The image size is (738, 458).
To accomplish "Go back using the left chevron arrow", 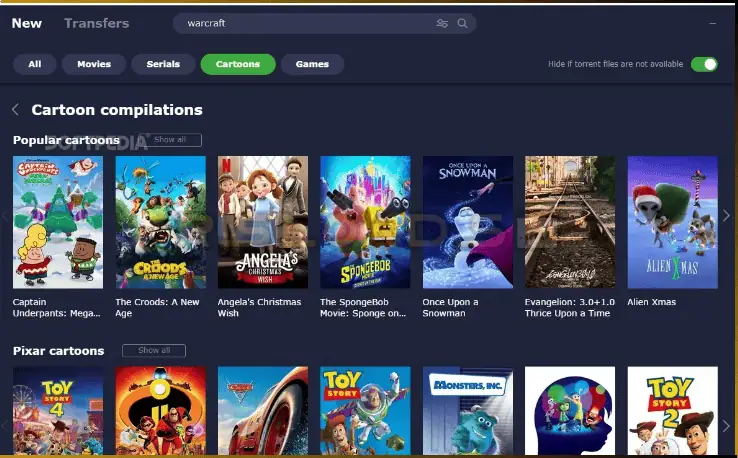I will 16,110.
